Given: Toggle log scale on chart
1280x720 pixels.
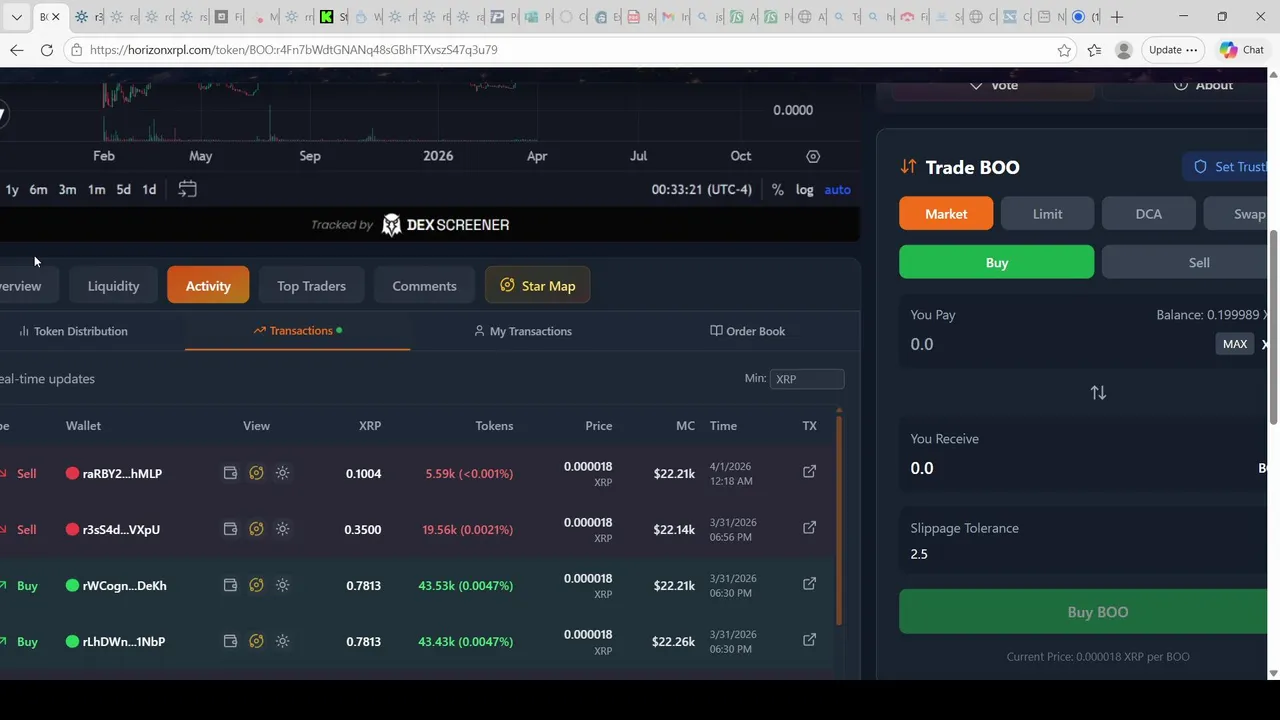Looking at the screenshot, I should click(804, 189).
